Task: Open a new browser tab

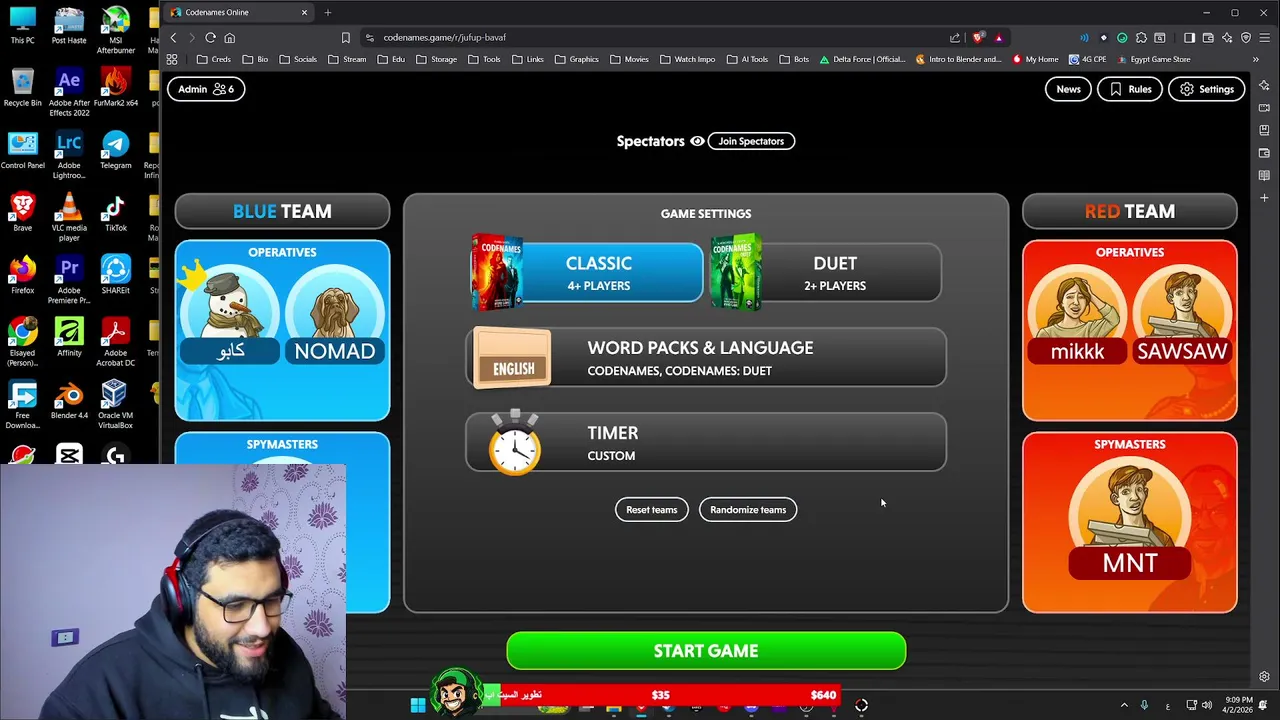Action: click(327, 12)
